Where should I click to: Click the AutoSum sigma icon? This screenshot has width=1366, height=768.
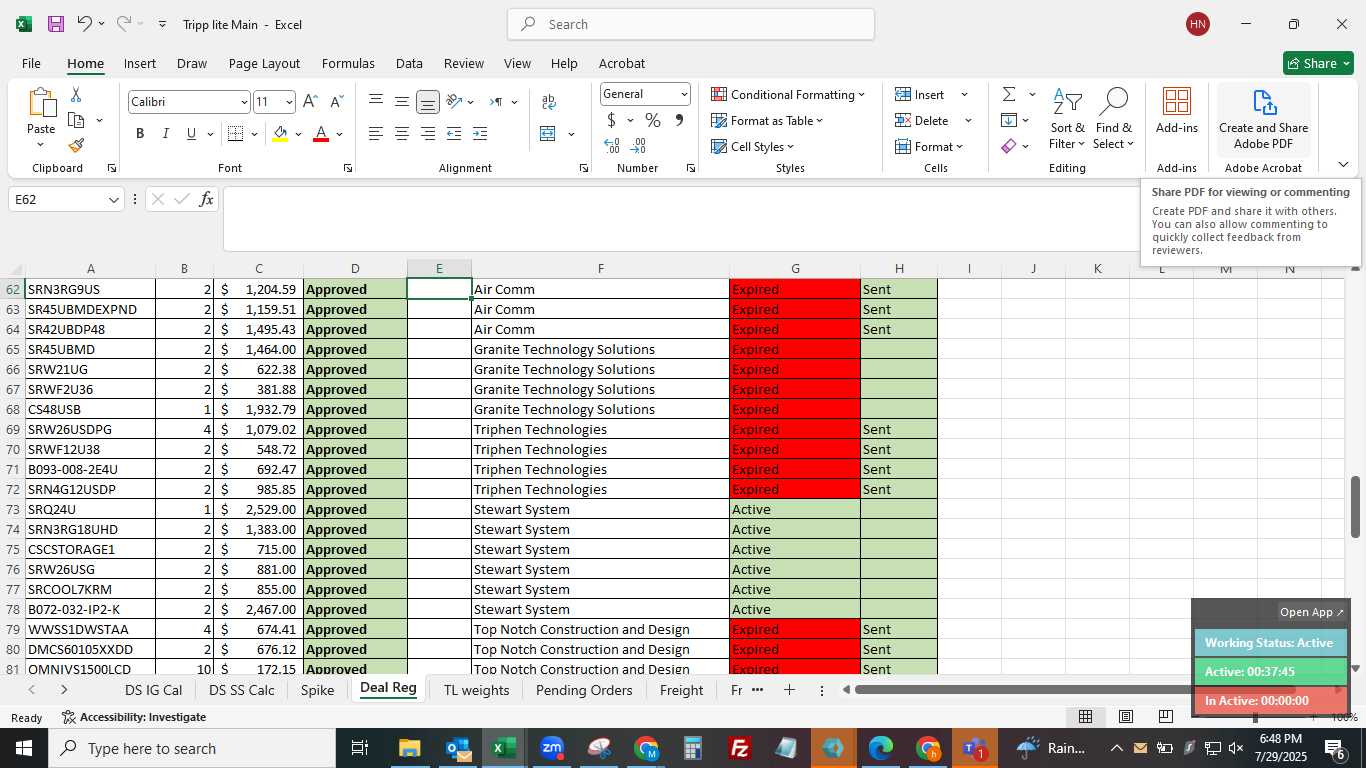[x=1009, y=95]
